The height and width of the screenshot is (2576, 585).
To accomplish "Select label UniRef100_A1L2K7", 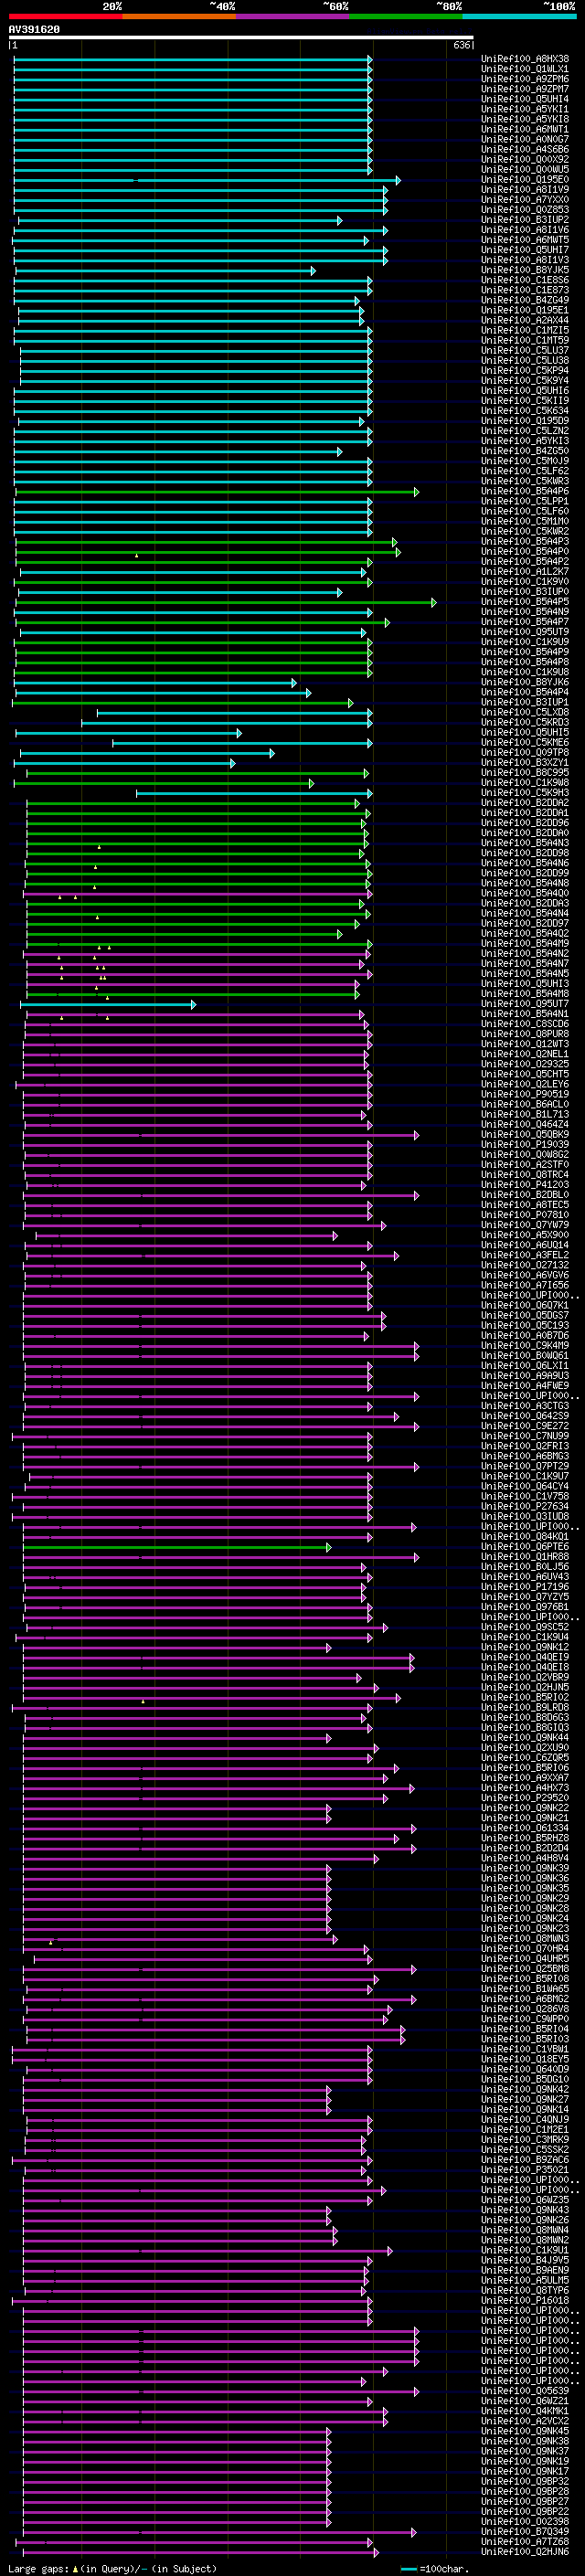I will click(x=525, y=571).
